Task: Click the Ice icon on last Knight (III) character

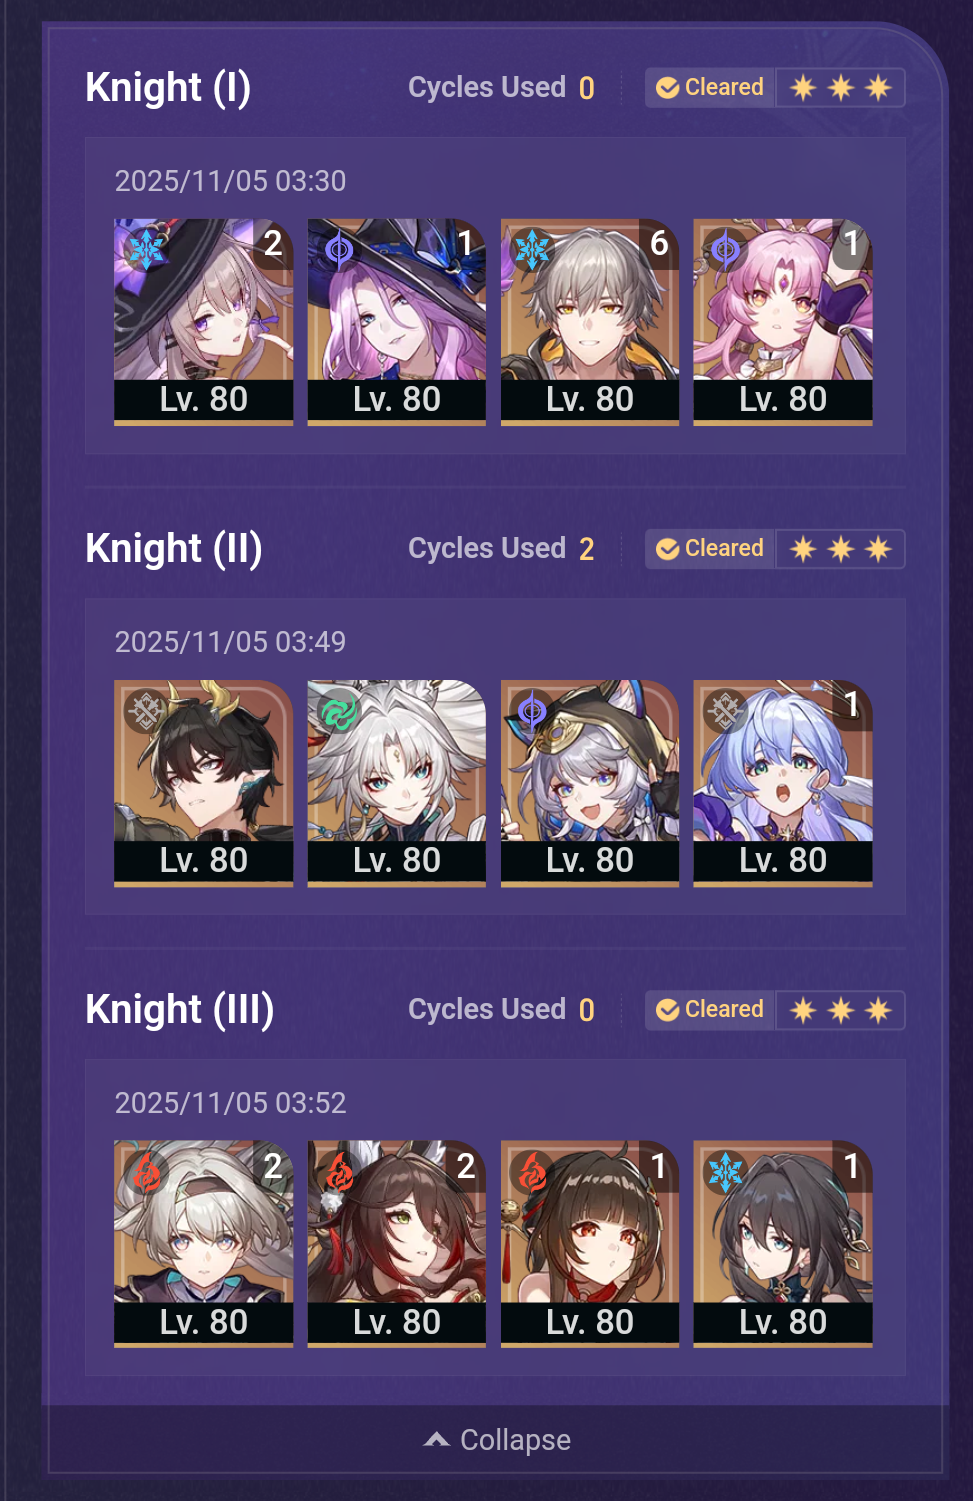Action: pos(725,1172)
